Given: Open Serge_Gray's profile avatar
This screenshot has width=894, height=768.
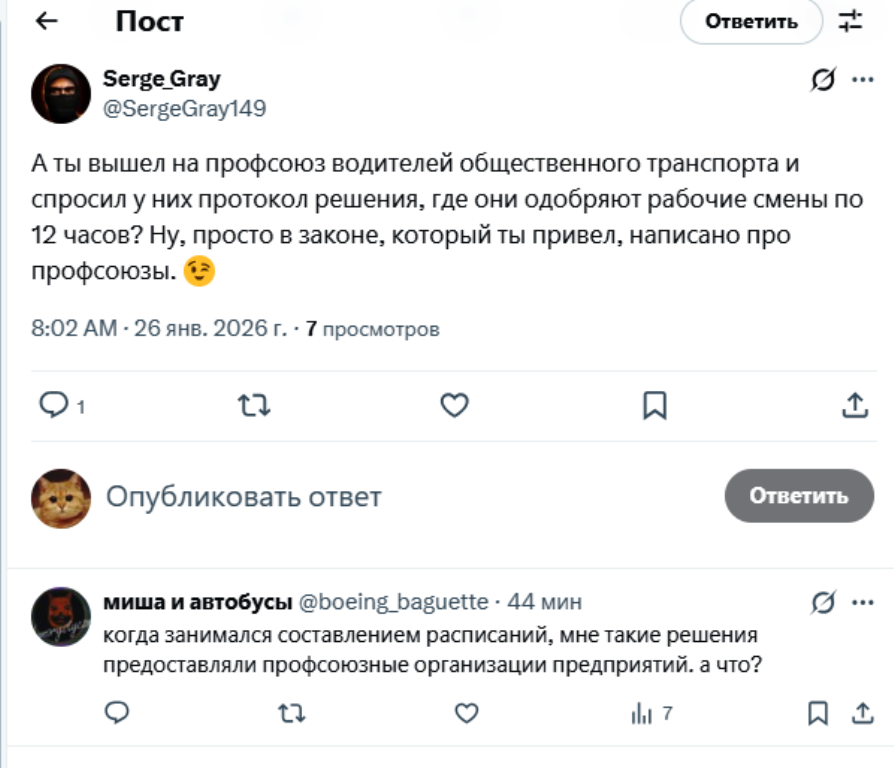Looking at the screenshot, I should (x=62, y=94).
